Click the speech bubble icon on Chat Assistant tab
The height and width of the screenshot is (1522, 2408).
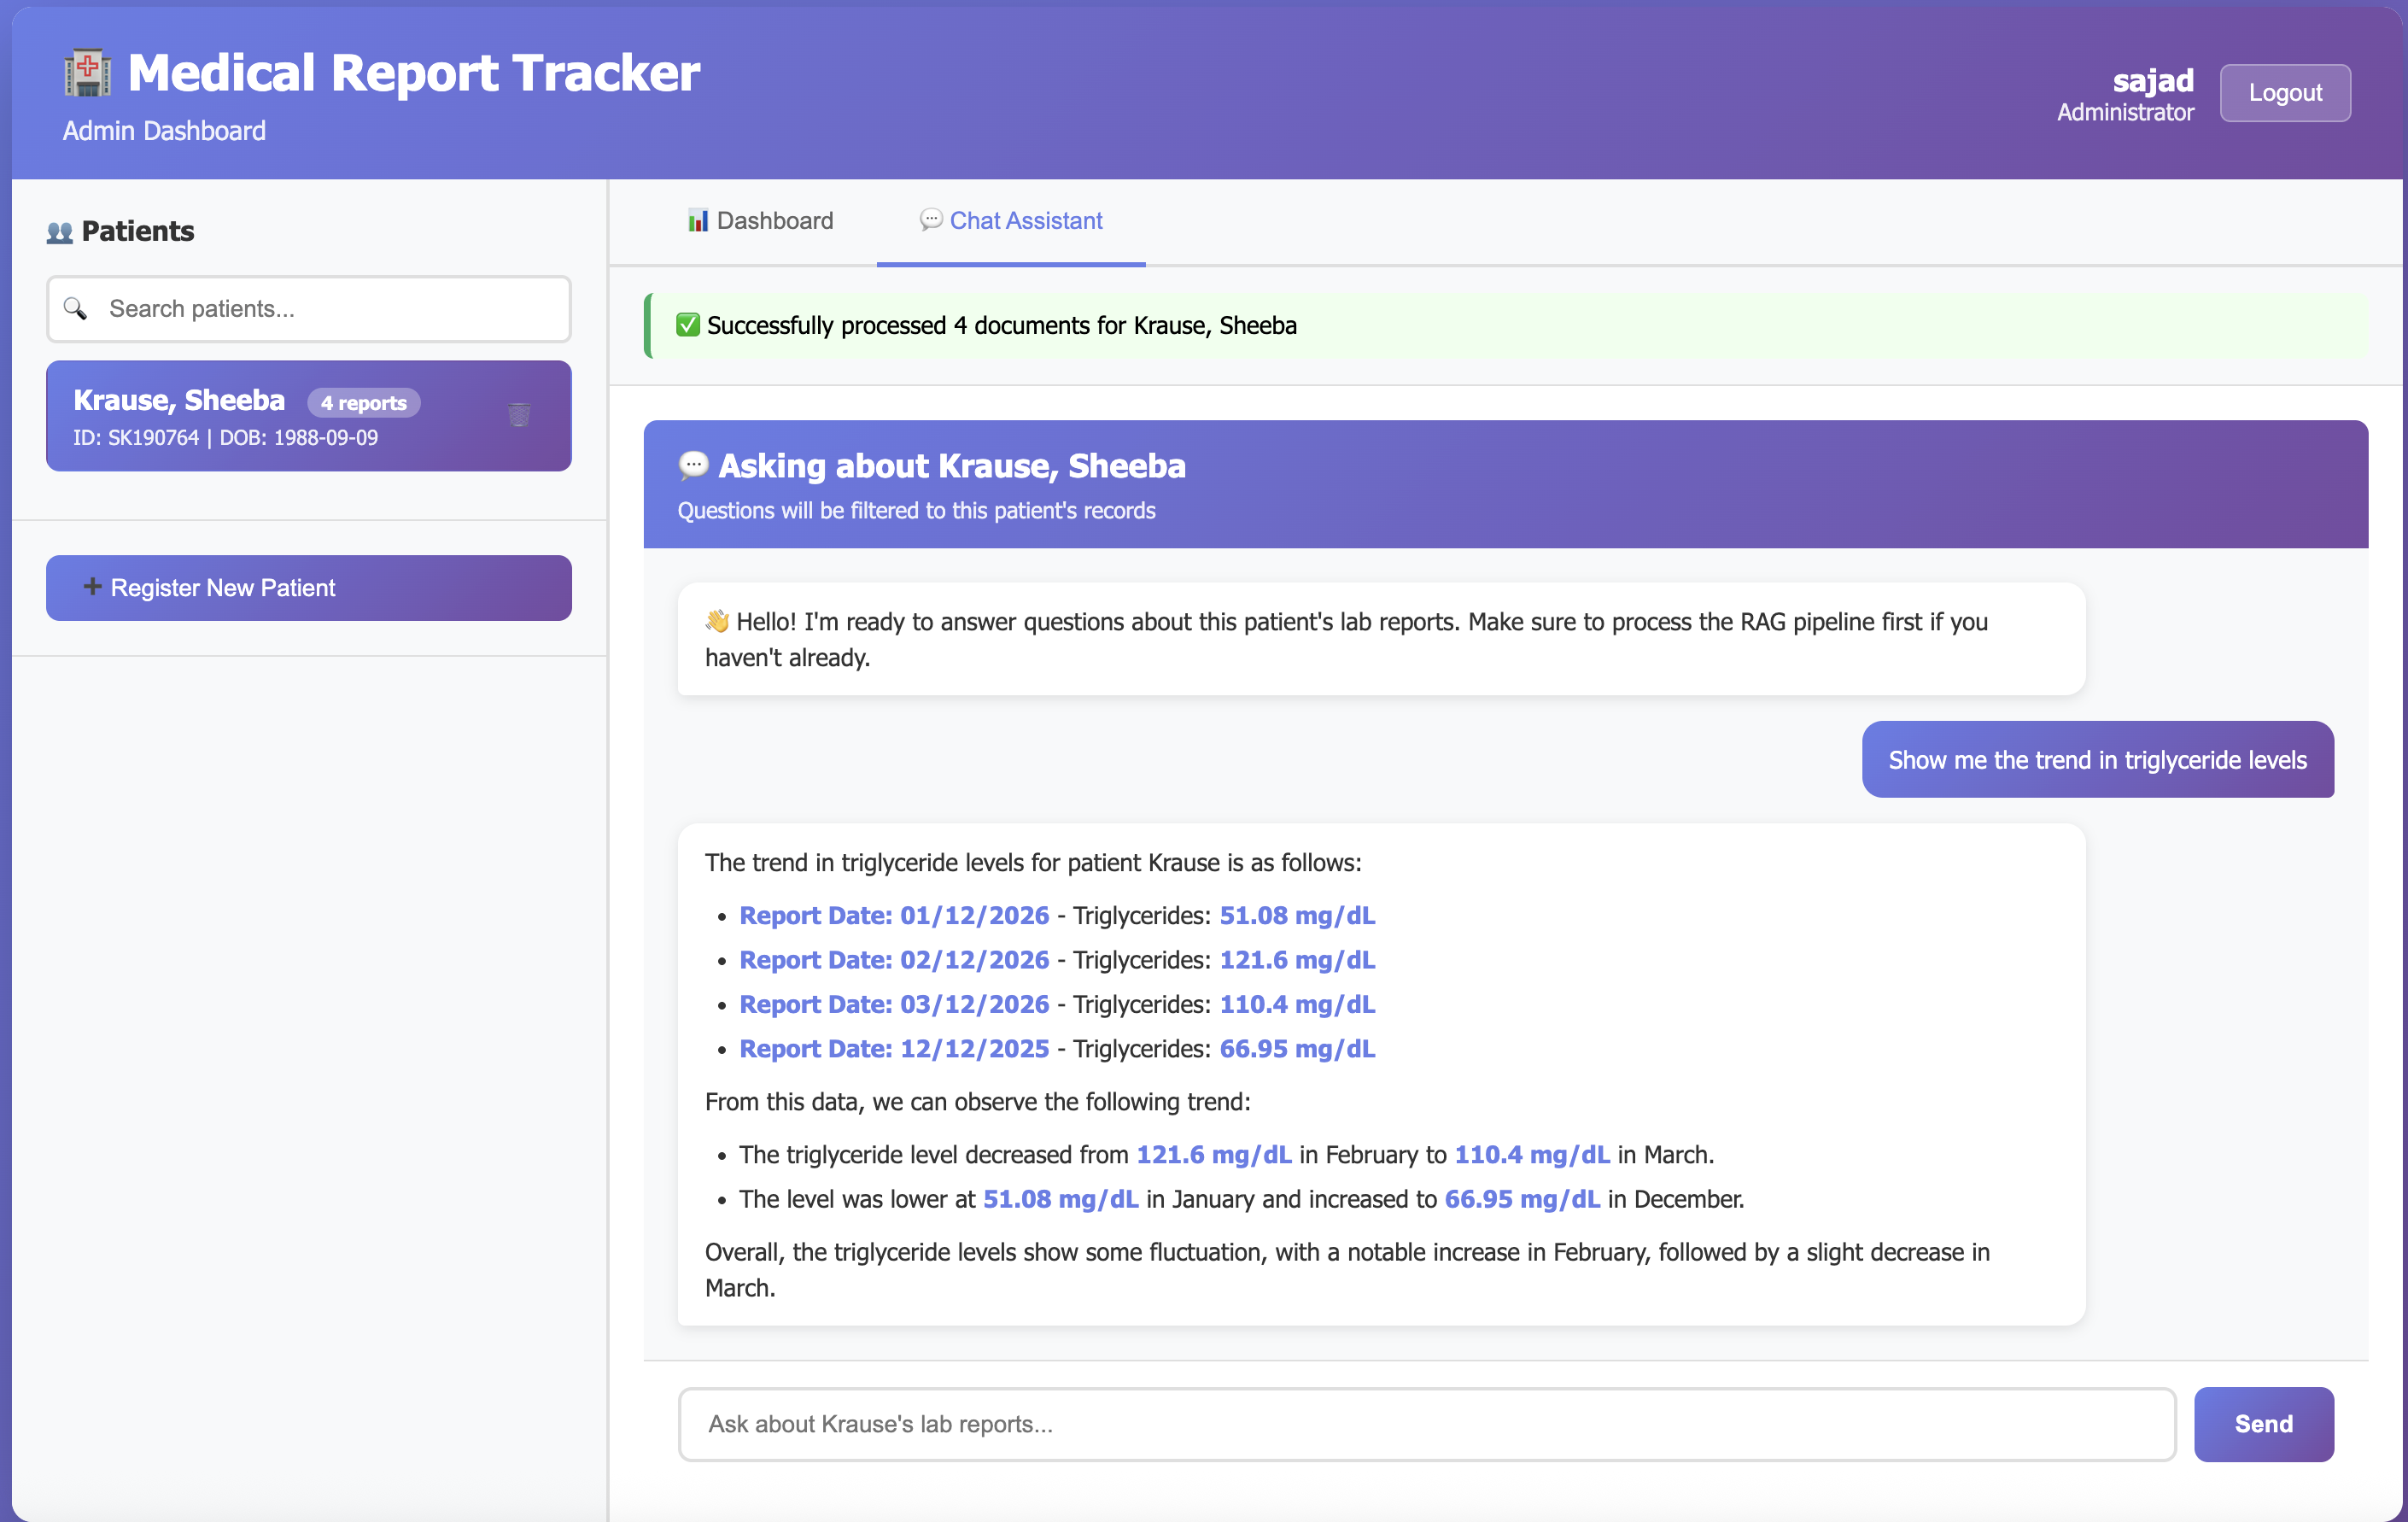930,220
